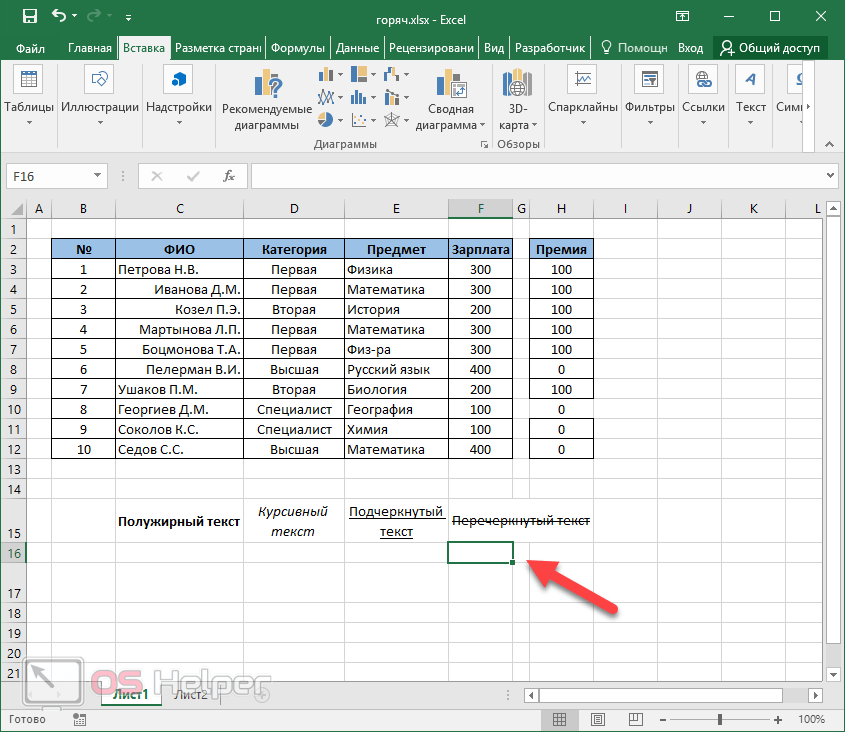
Task: Switch to Page Break Preview in the status bar
Action: 634,719
